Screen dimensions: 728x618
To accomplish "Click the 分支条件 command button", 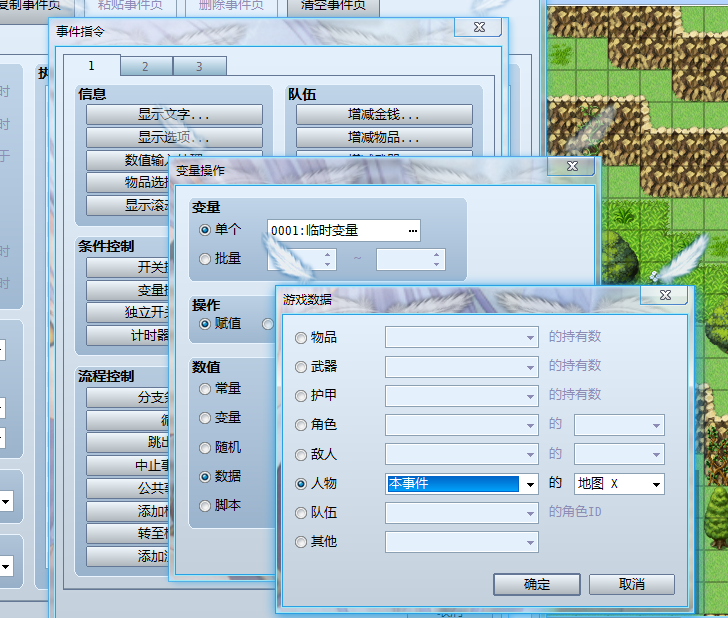I will coord(128,397).
